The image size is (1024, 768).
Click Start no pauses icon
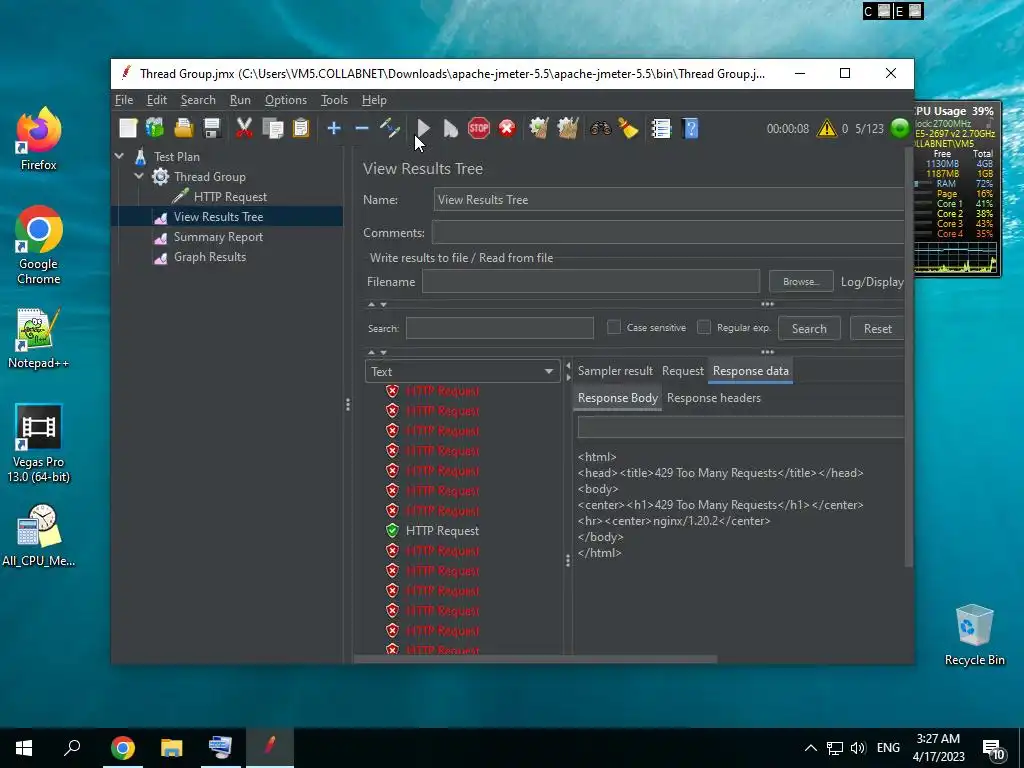[451, 128]
